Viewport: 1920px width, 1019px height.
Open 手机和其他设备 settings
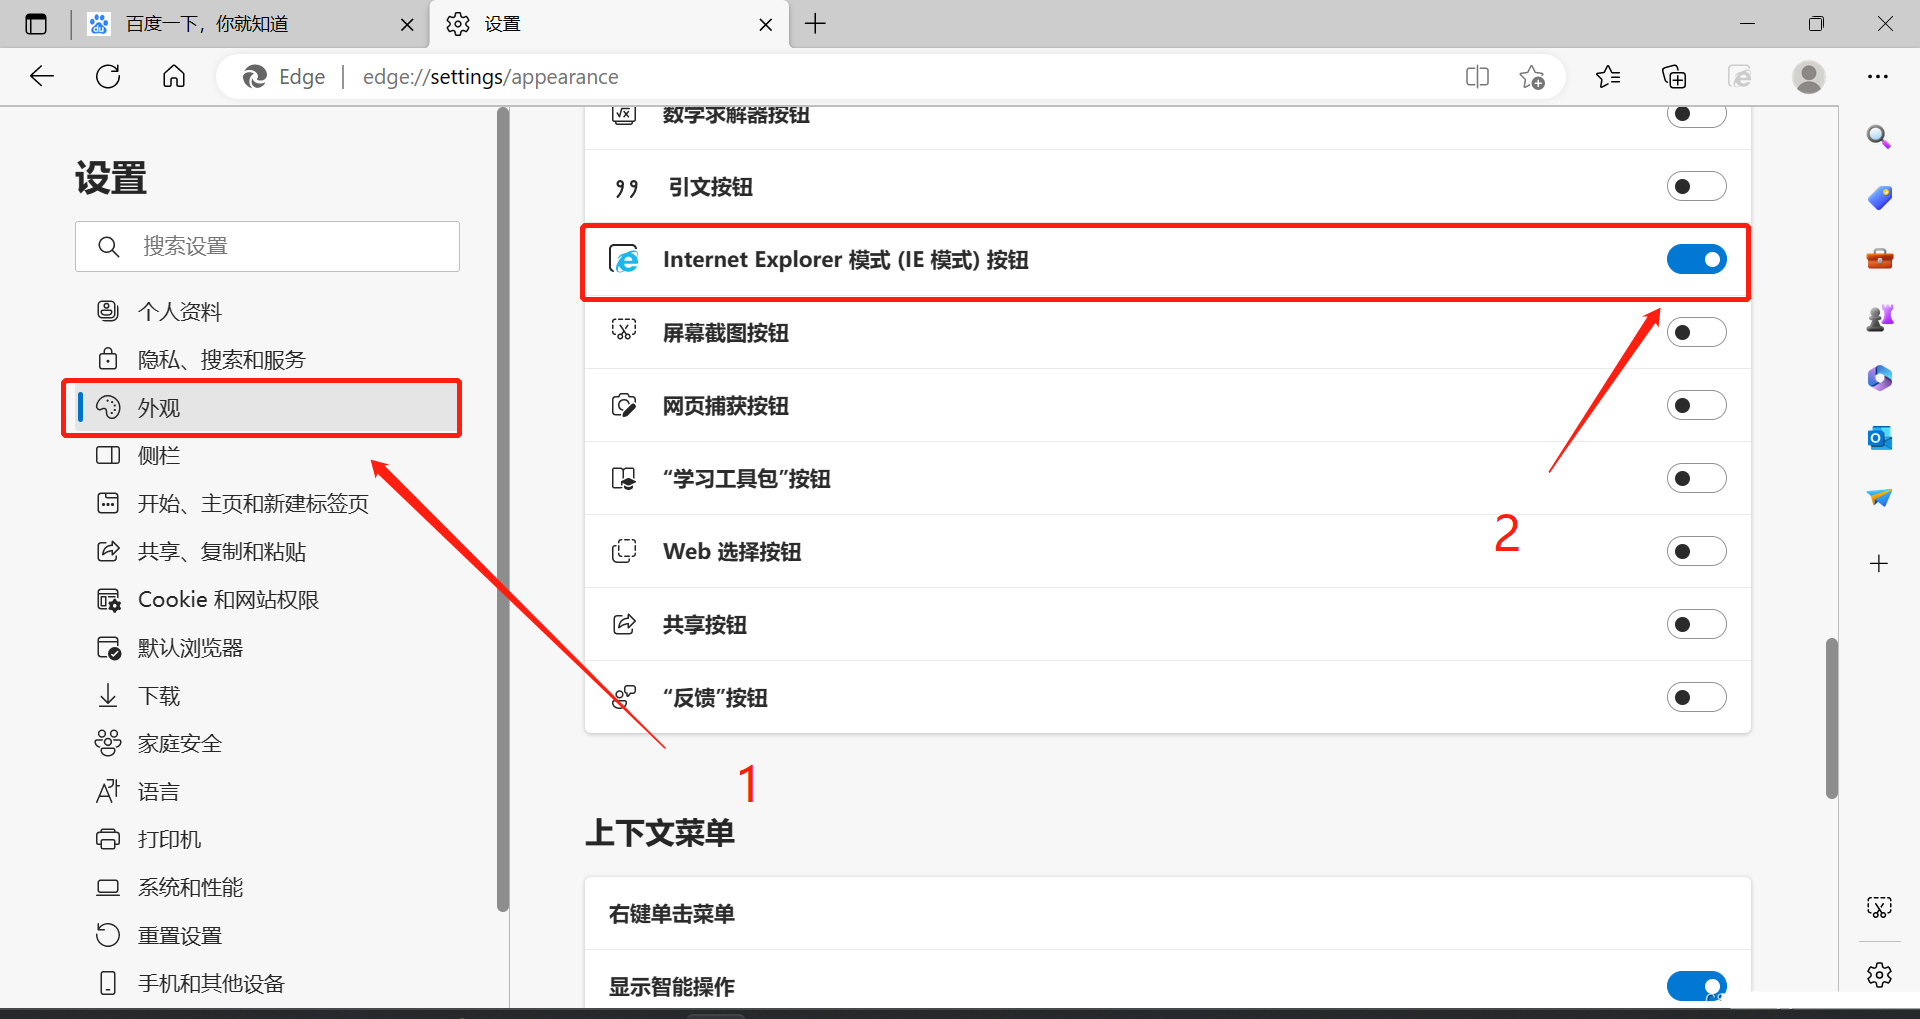(267, 984)
